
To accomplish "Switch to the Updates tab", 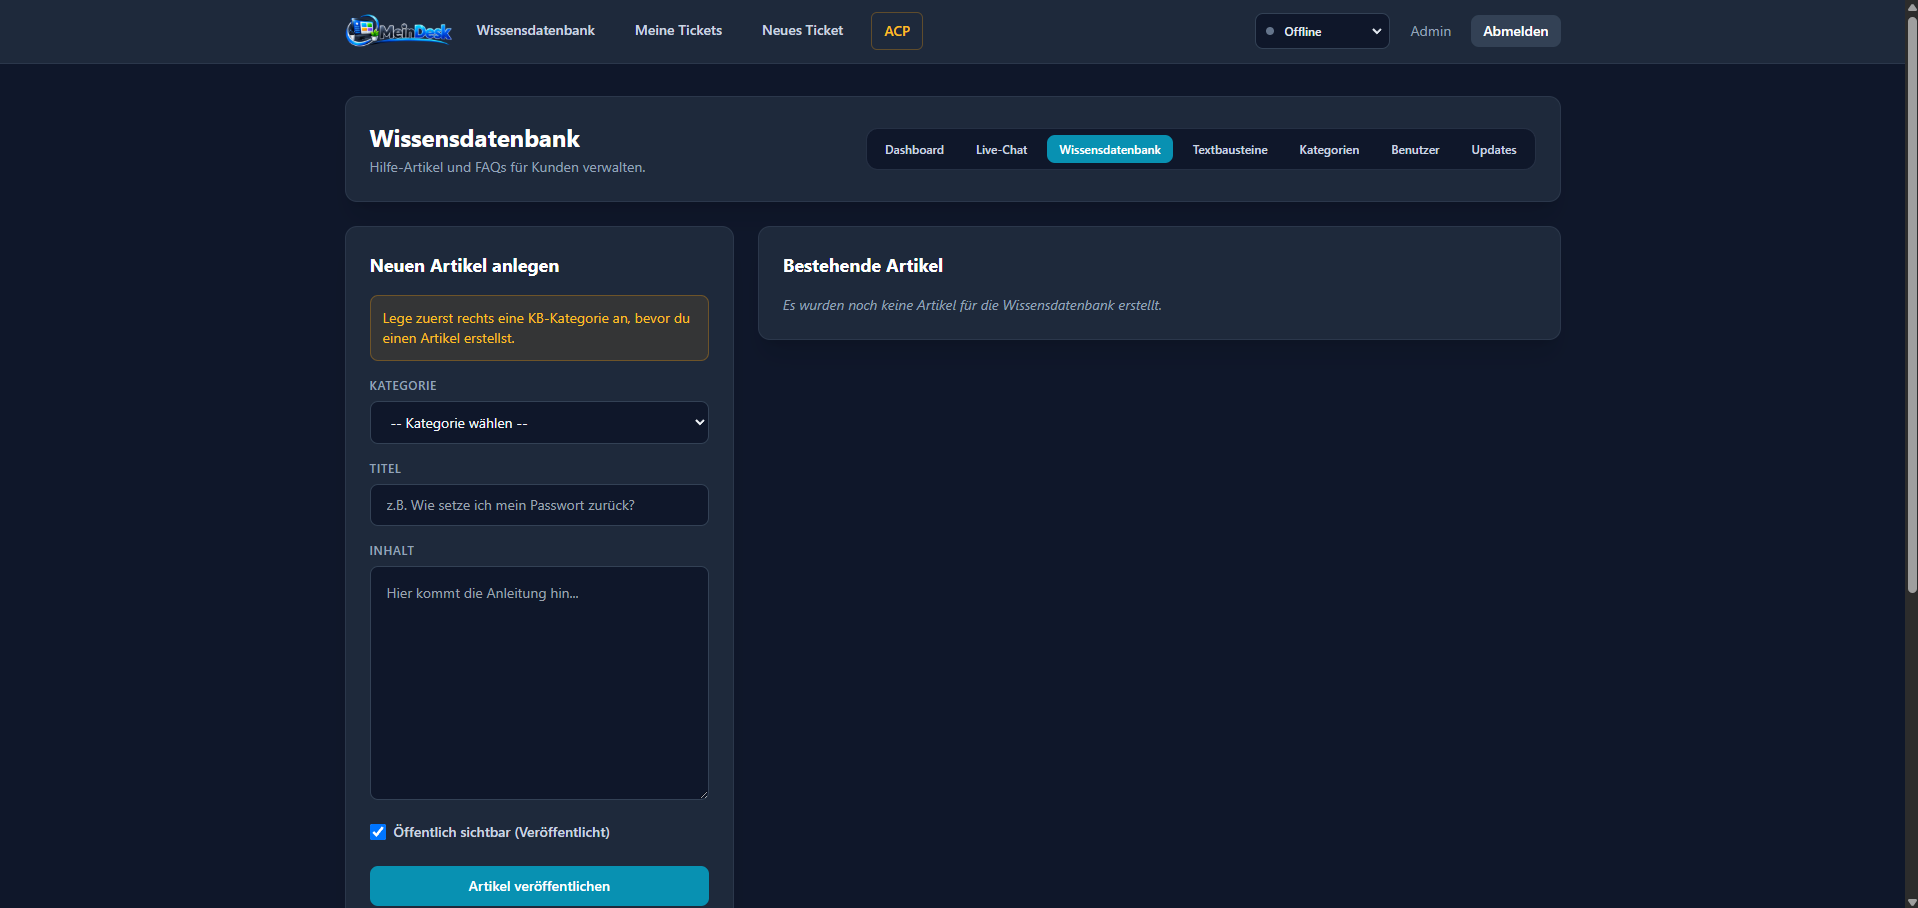I will [x=1494, y=150].
